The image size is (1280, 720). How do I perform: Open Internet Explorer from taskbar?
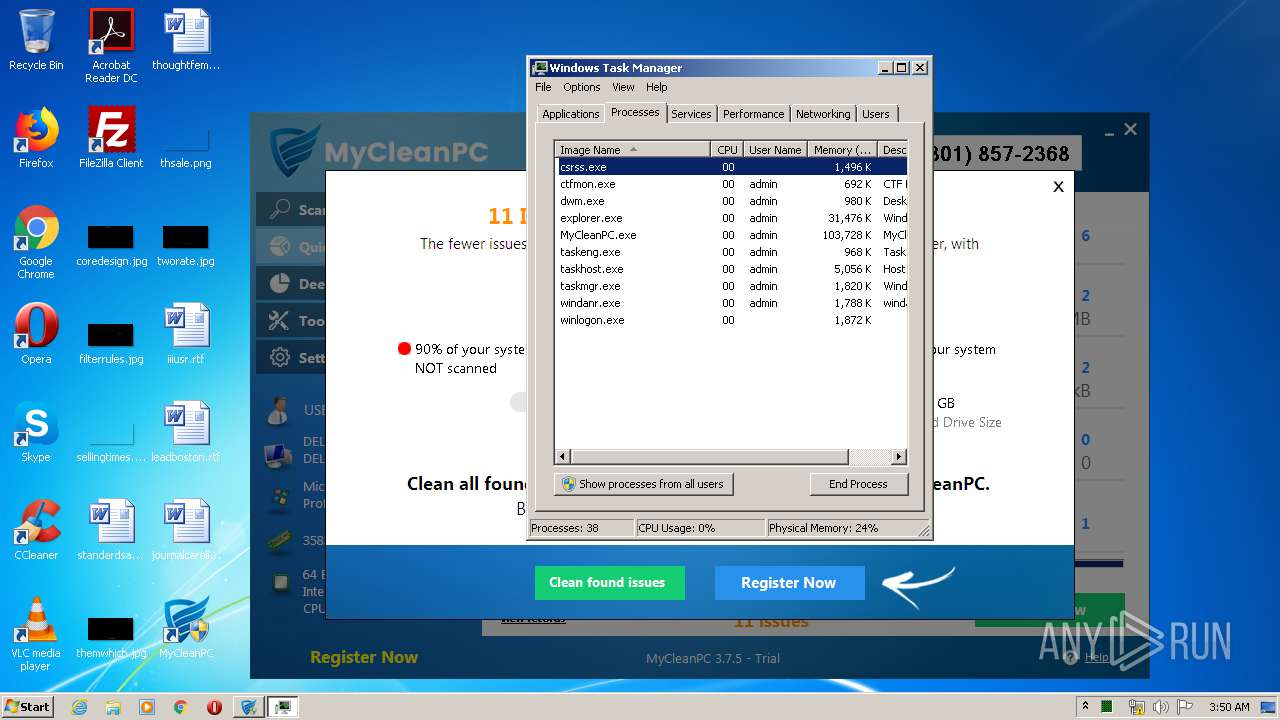click(x=80, y=707)
